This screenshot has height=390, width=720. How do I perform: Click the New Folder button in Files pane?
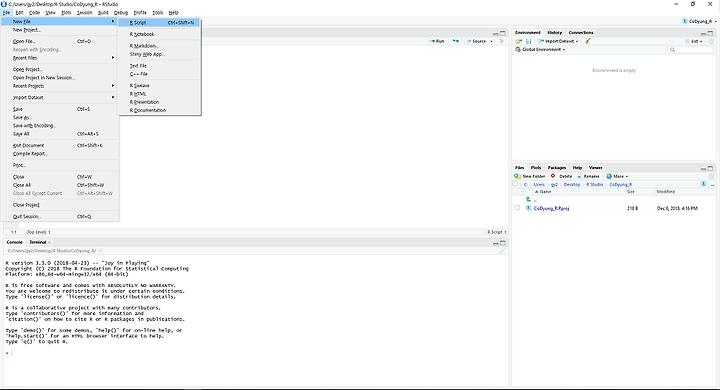(x=530, y=176)
